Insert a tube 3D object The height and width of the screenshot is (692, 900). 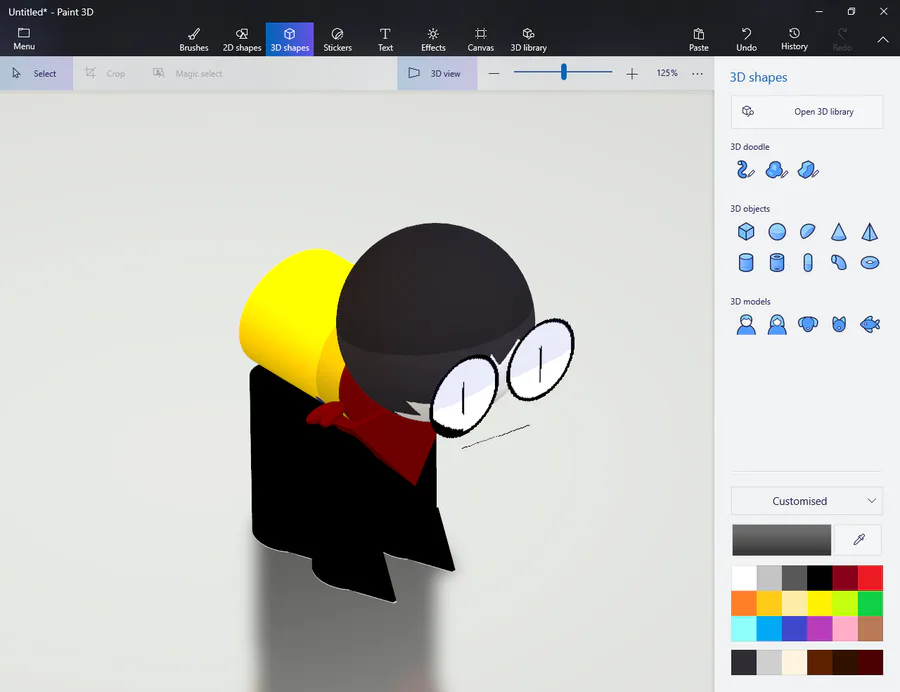[x=777, y=263]
